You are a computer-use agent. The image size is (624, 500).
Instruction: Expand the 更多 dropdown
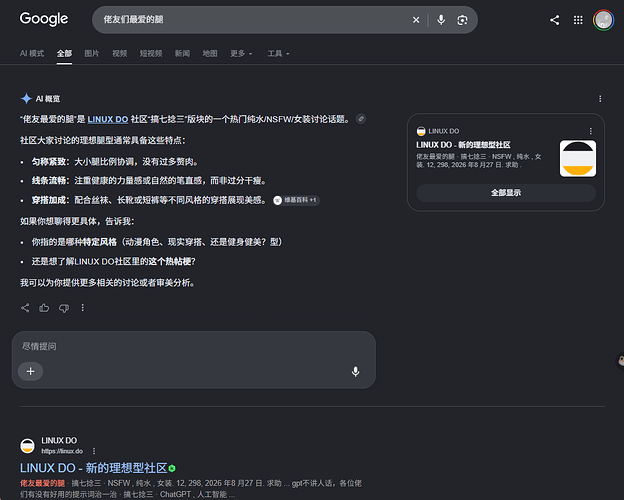(x=241, y=53)
